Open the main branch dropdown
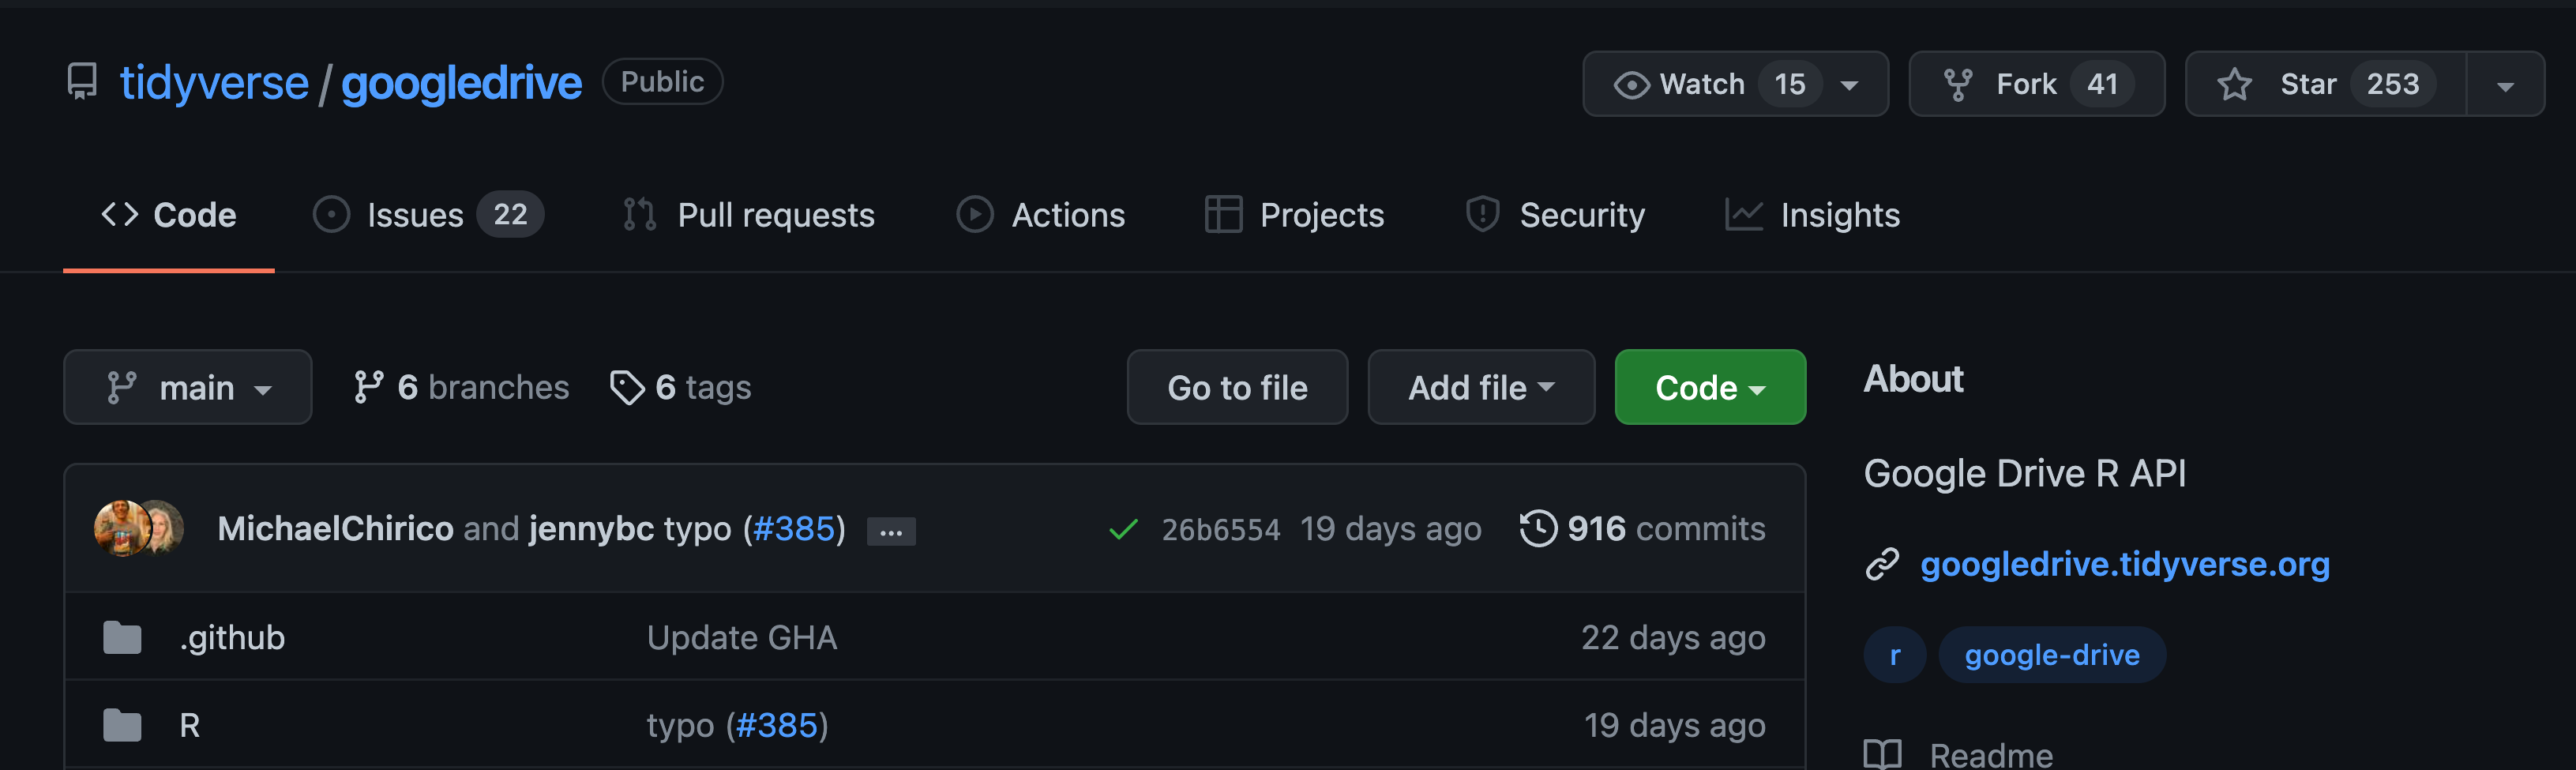The image size is (2576, 770). coord(188,388)
